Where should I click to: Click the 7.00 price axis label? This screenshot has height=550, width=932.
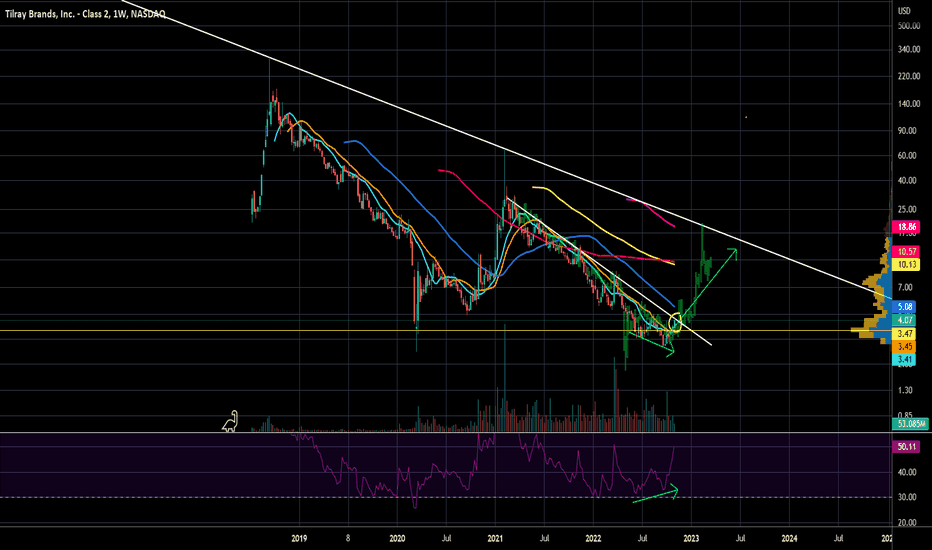click(x=905, y=287)
